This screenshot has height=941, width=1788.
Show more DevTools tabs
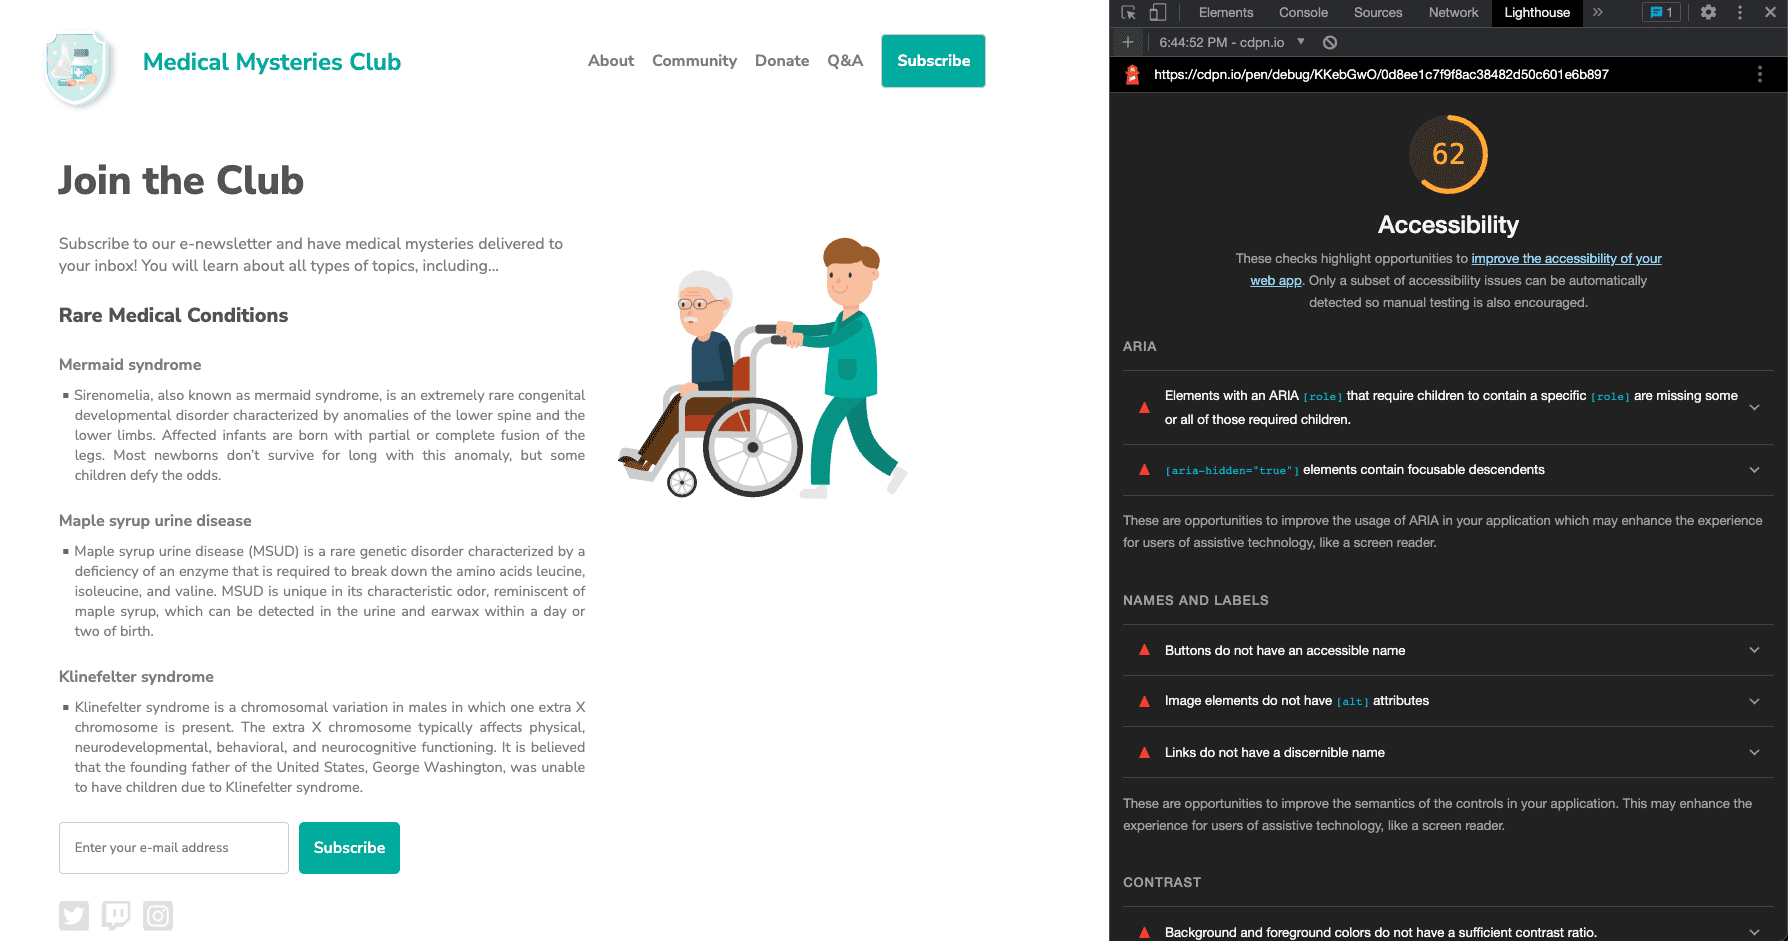pos(1598,13)
